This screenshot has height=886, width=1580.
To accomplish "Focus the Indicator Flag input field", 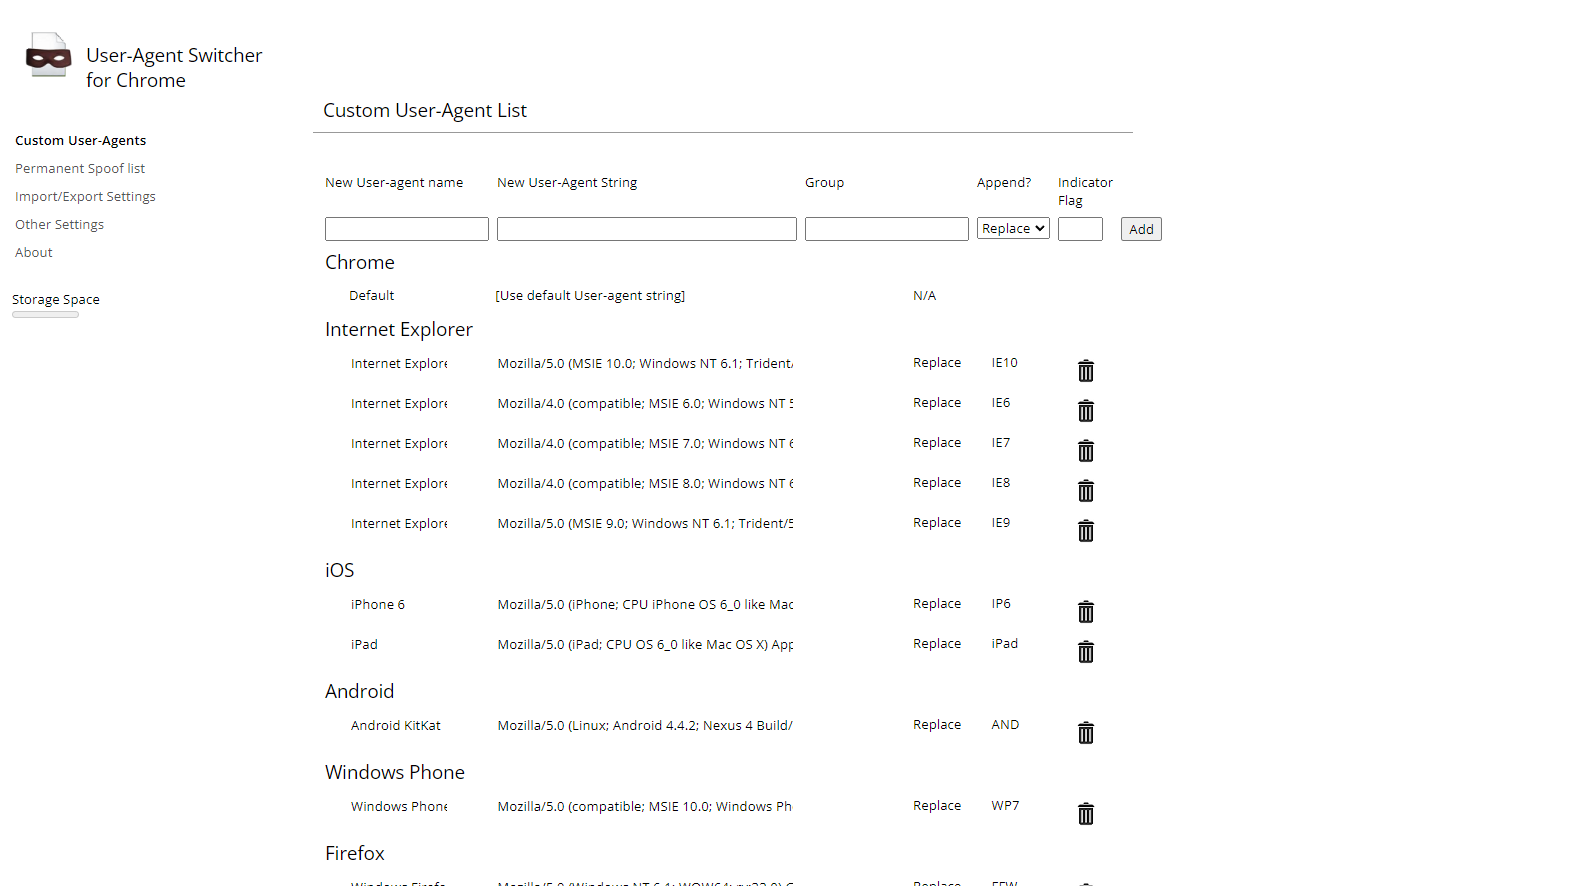I will pos(1080,229).
